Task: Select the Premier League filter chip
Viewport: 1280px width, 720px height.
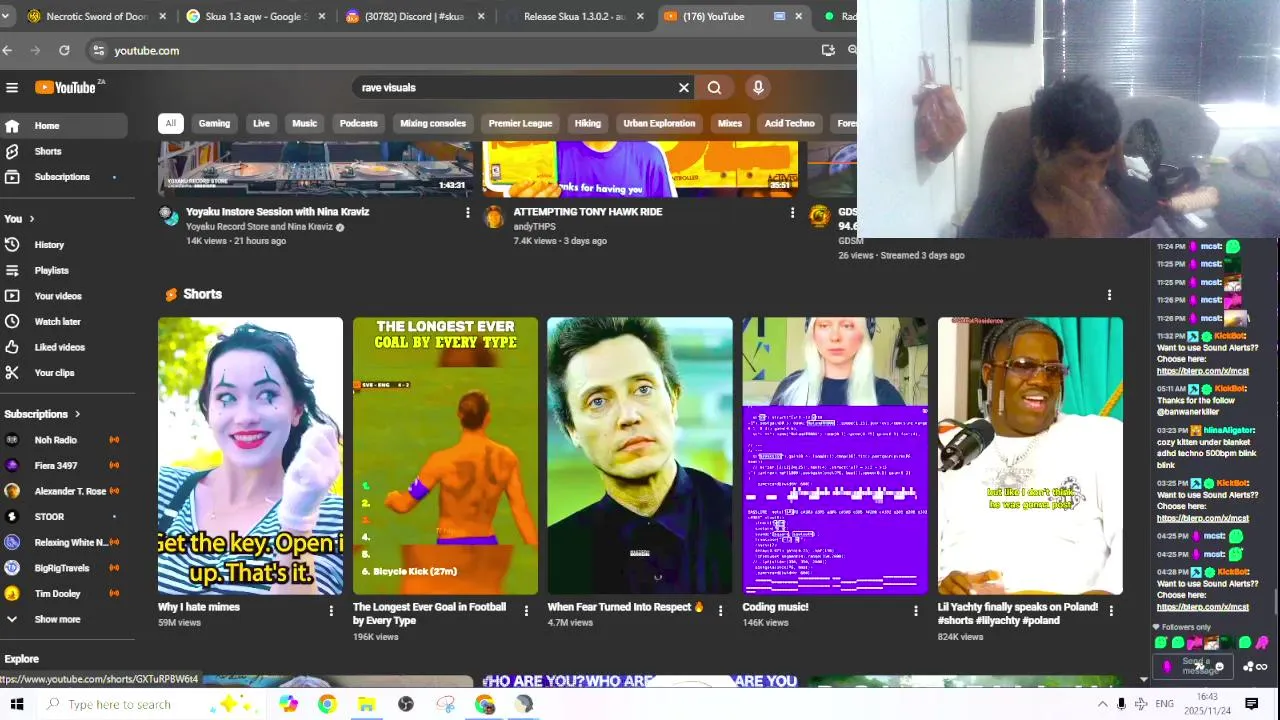Action: (520, 123)
